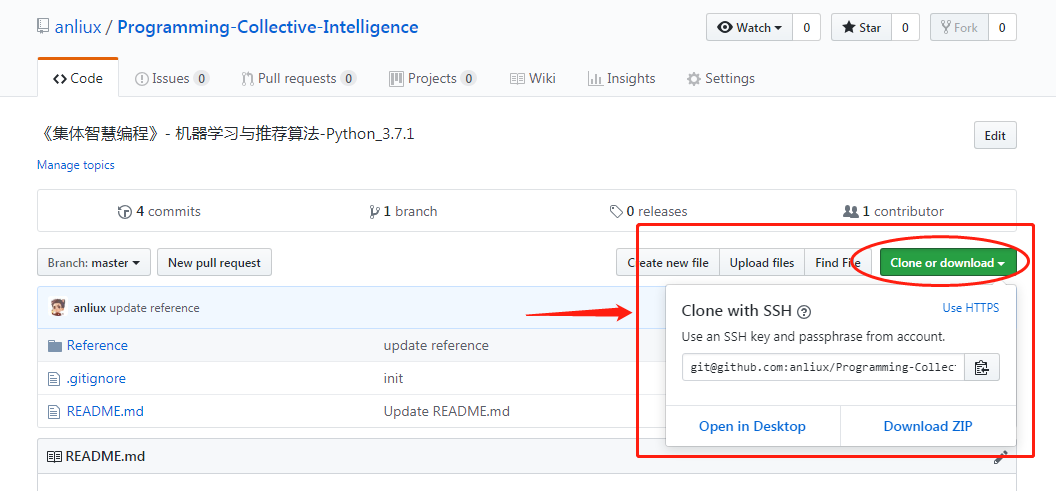This screenshot has height=491, width=1056.
Task: Click the branch icon next to 1 branch
Action: 374,211
